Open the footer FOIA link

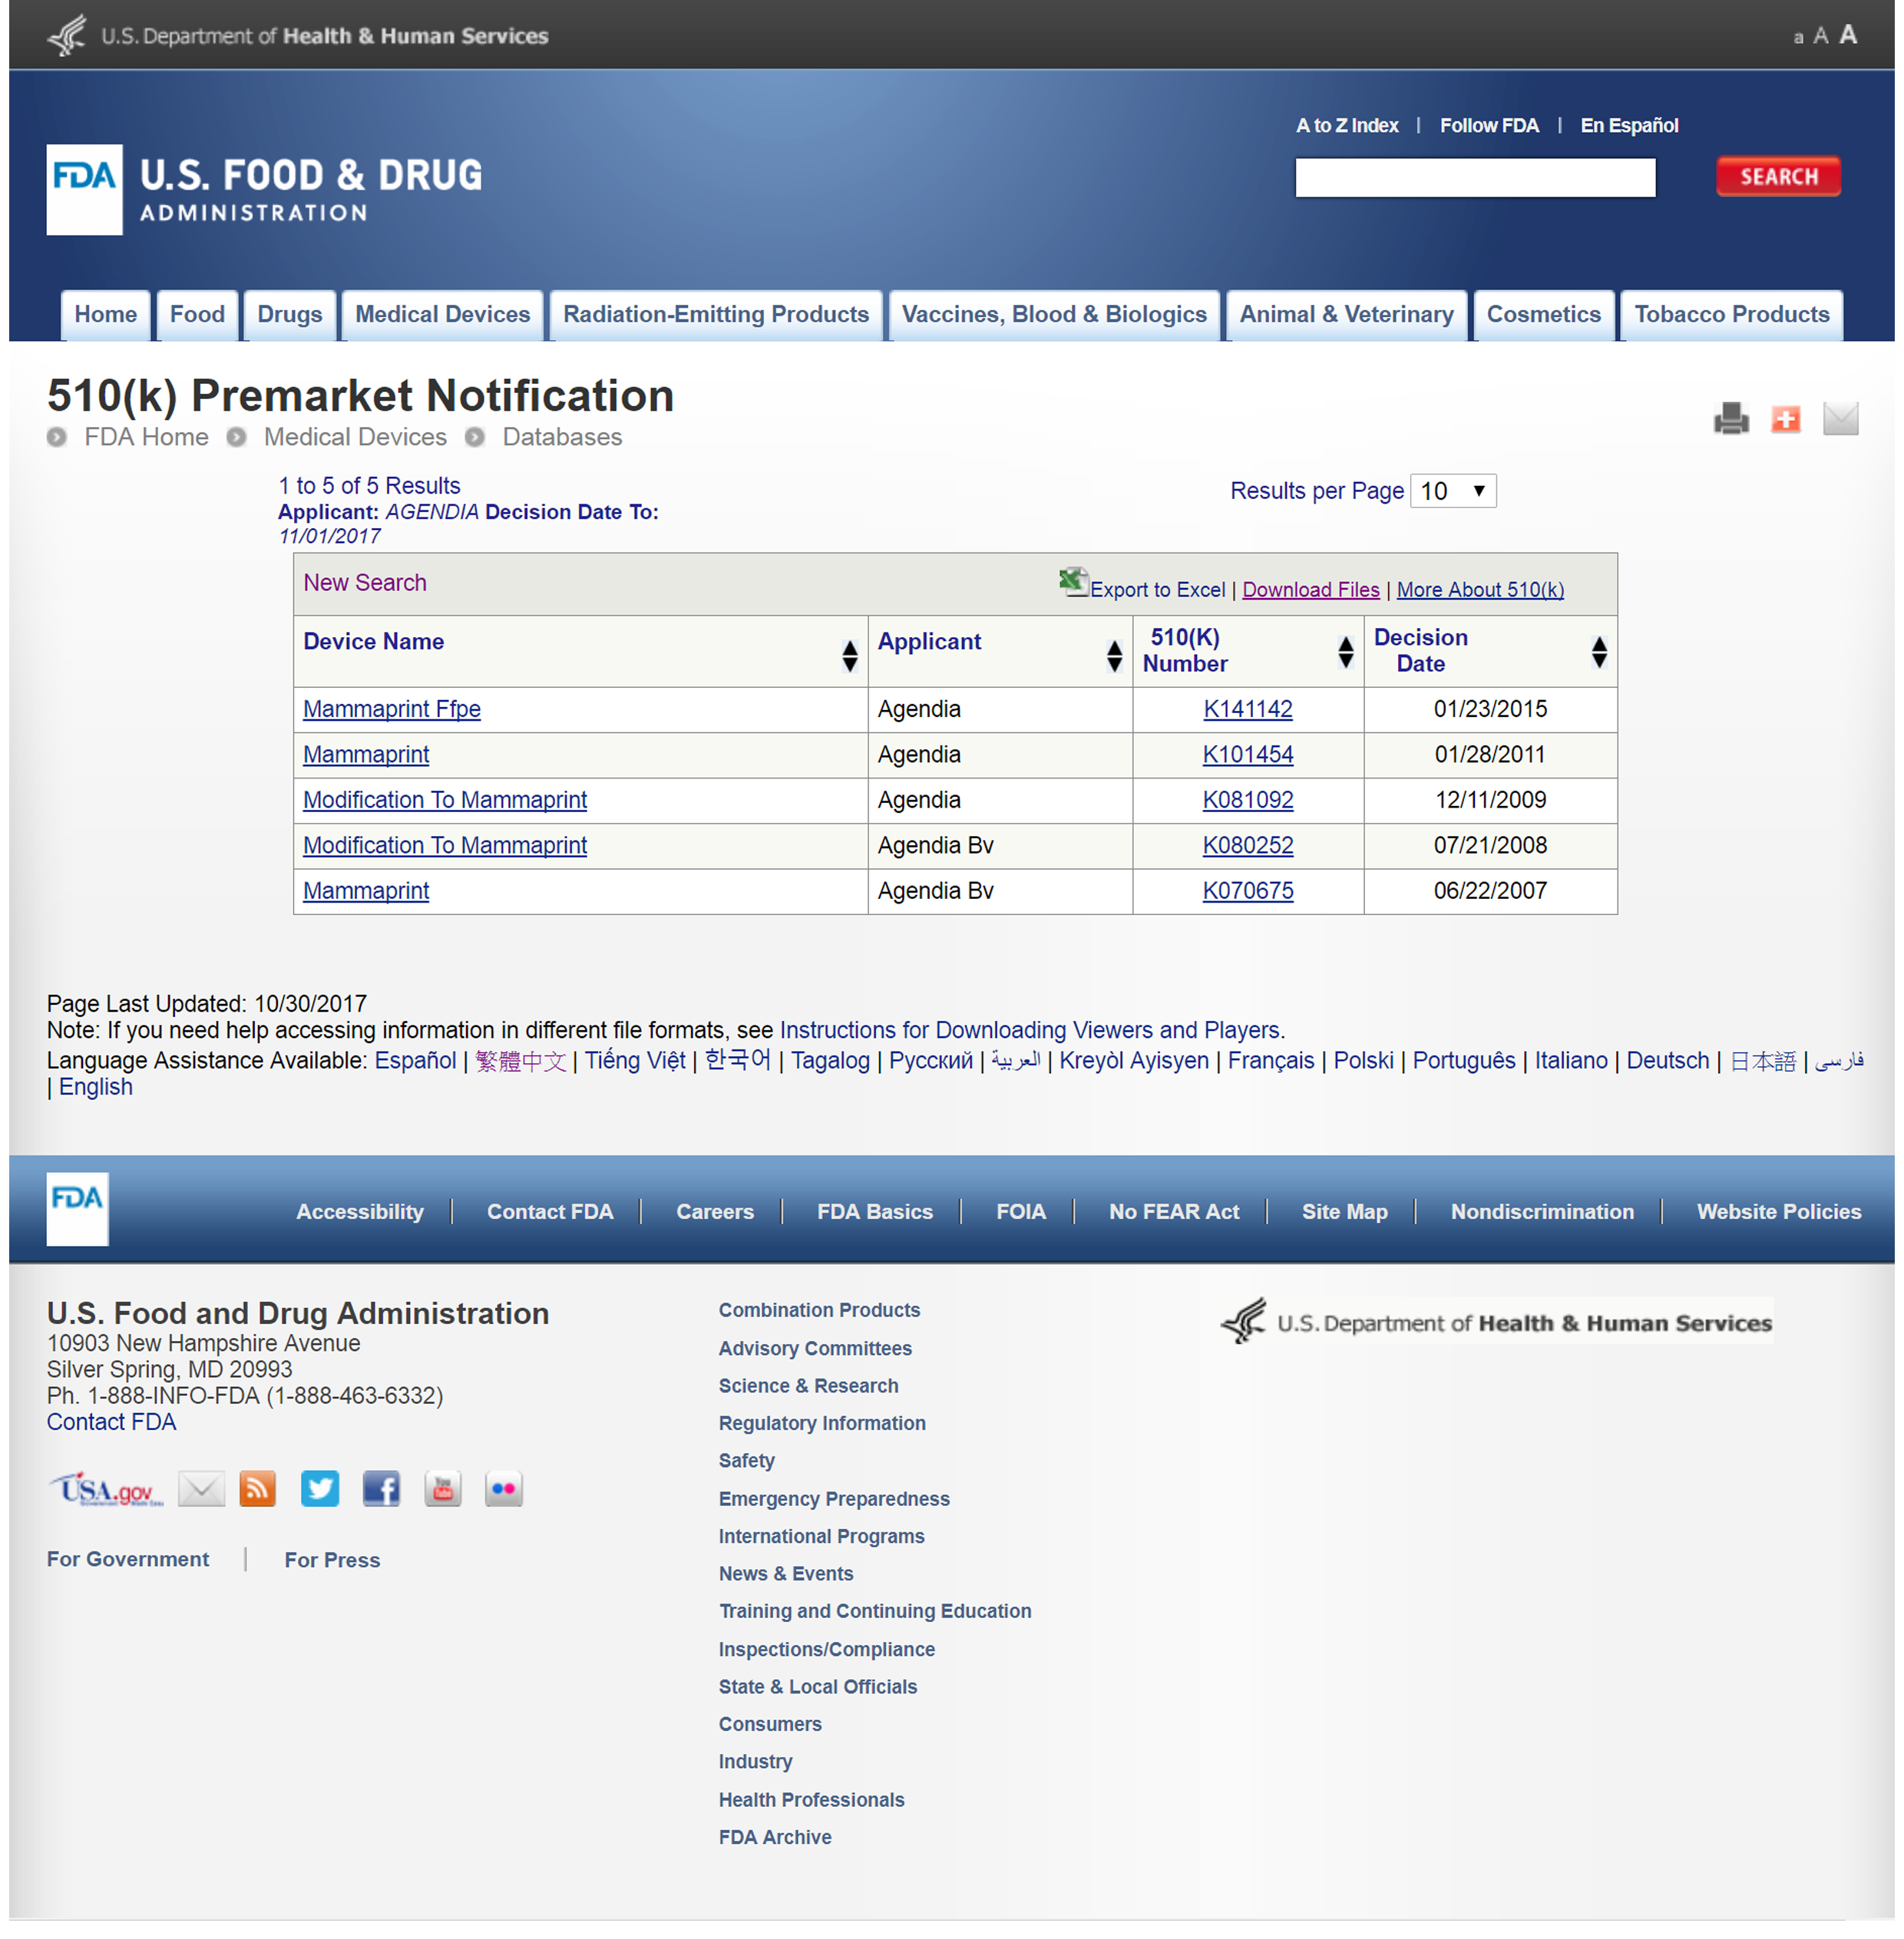tap(1021, 1211)
